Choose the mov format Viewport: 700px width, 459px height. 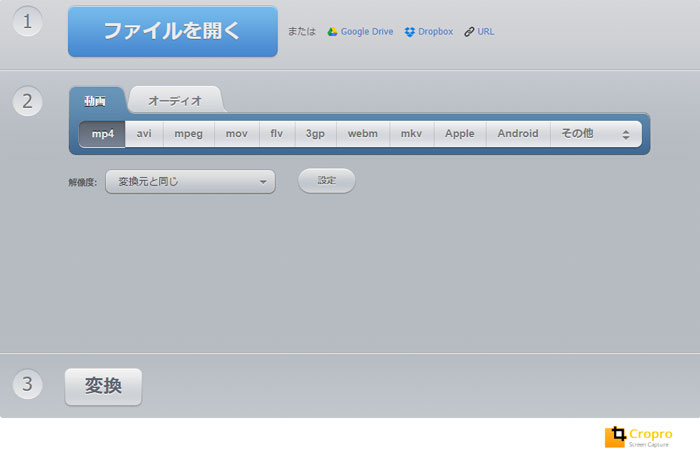tap(236, 134)
